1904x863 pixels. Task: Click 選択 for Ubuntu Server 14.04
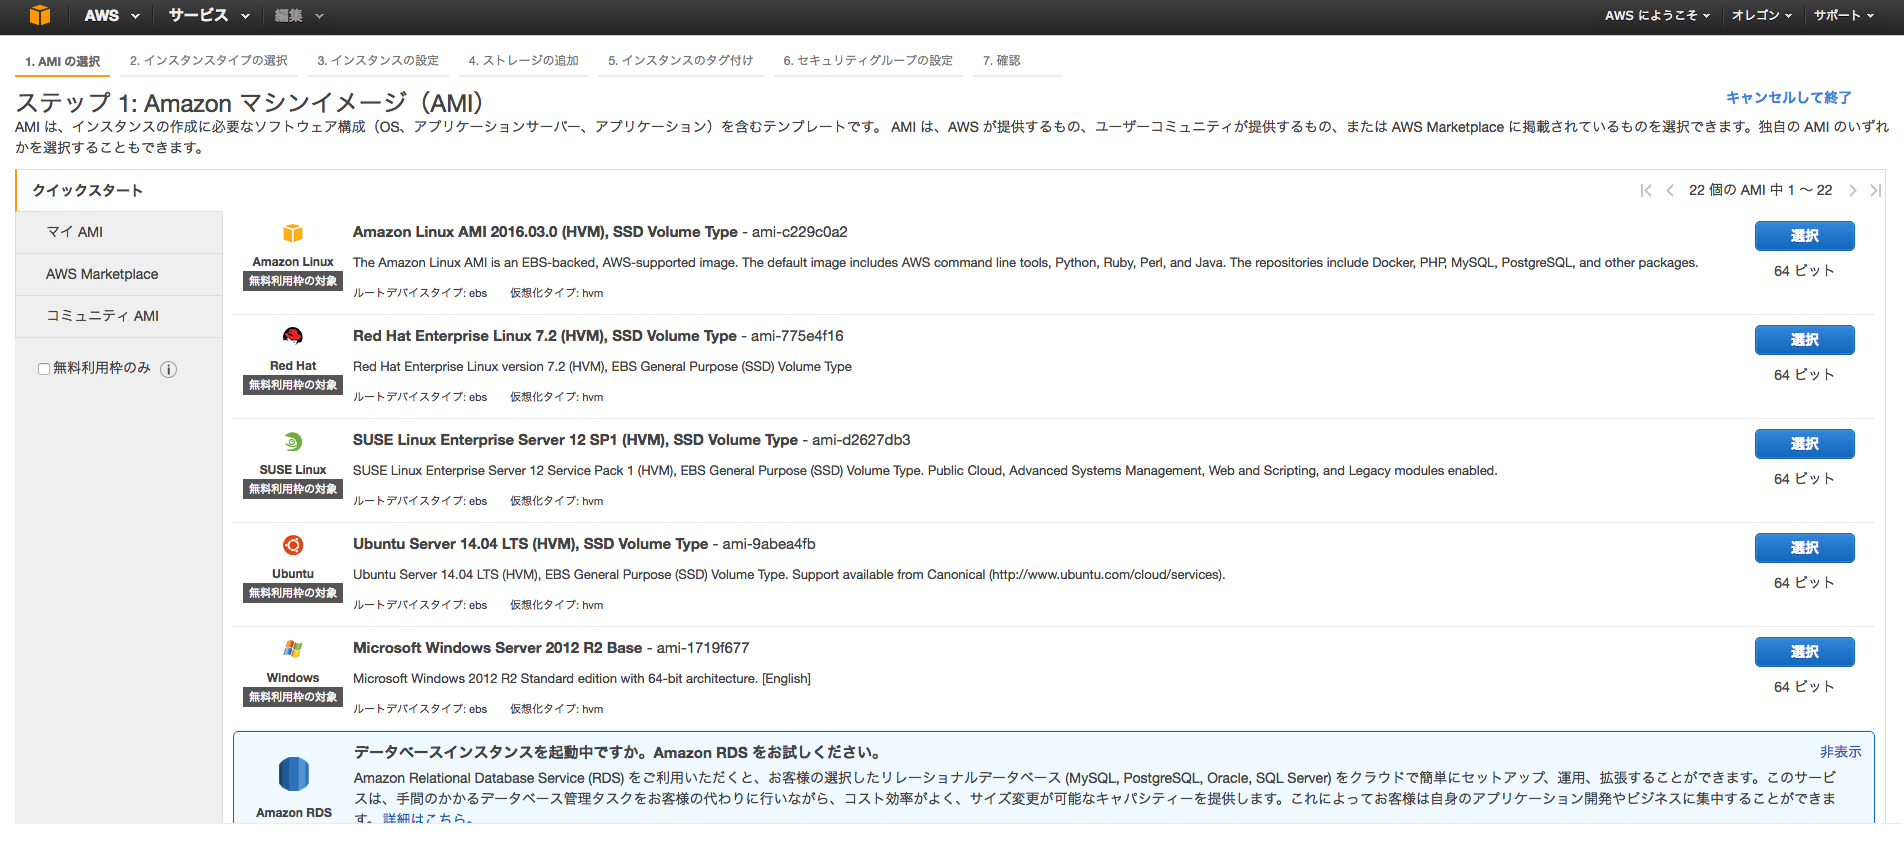coord(1804,548)
